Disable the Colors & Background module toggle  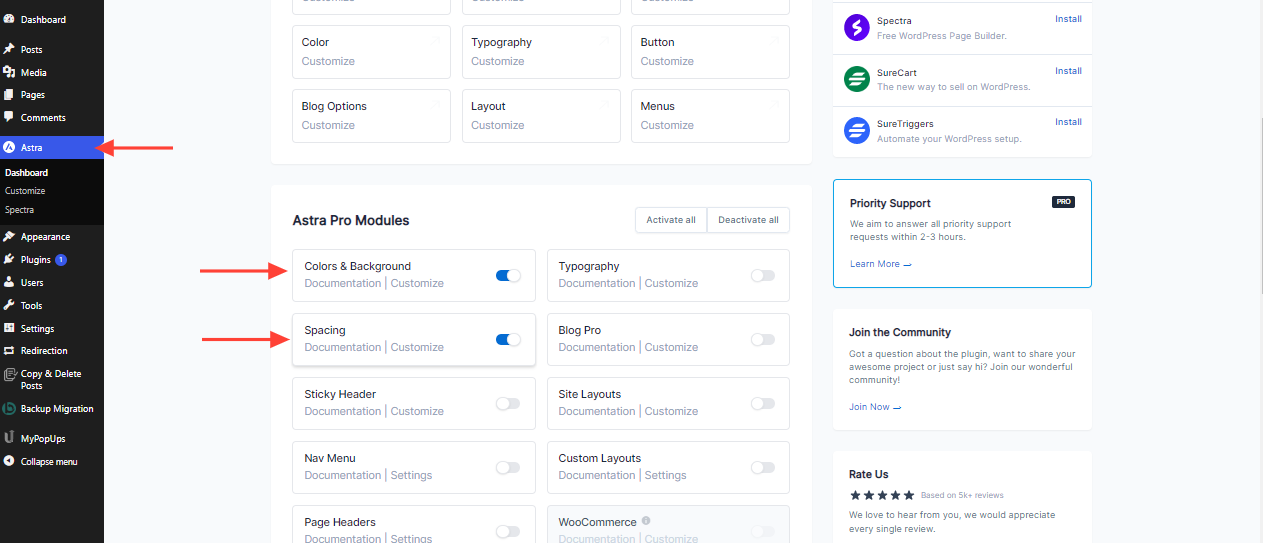click(x=508, y=275)
